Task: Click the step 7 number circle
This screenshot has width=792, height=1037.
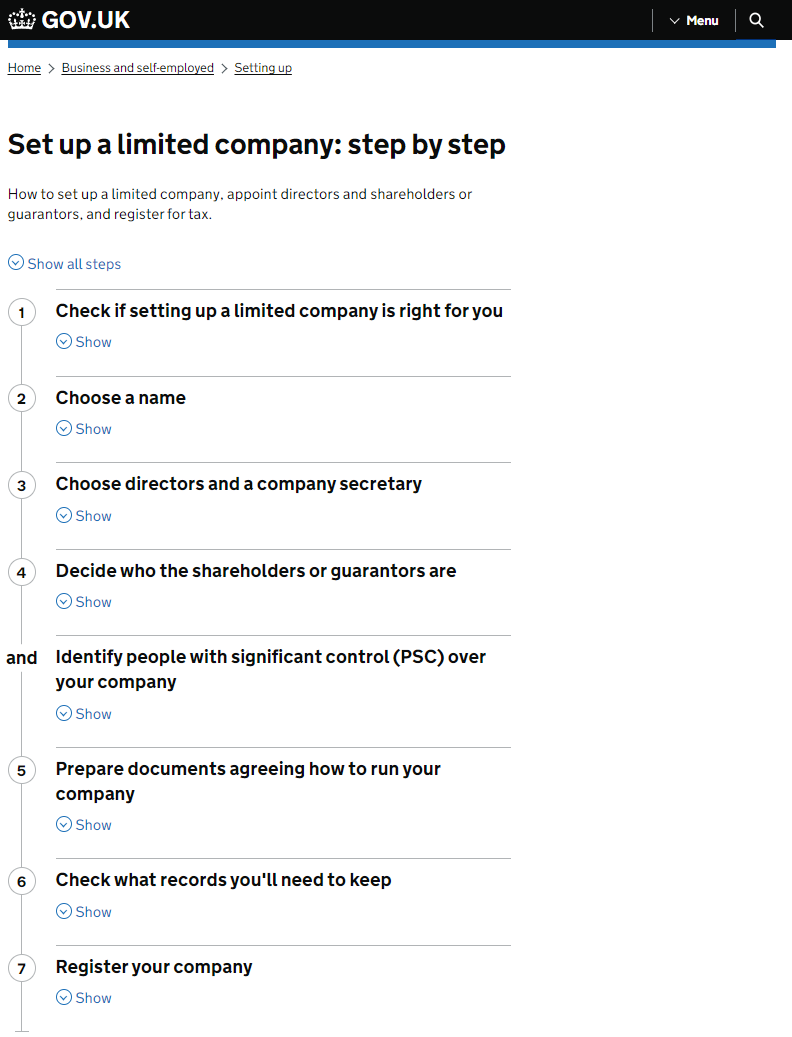Action: (x=22, y=968)
